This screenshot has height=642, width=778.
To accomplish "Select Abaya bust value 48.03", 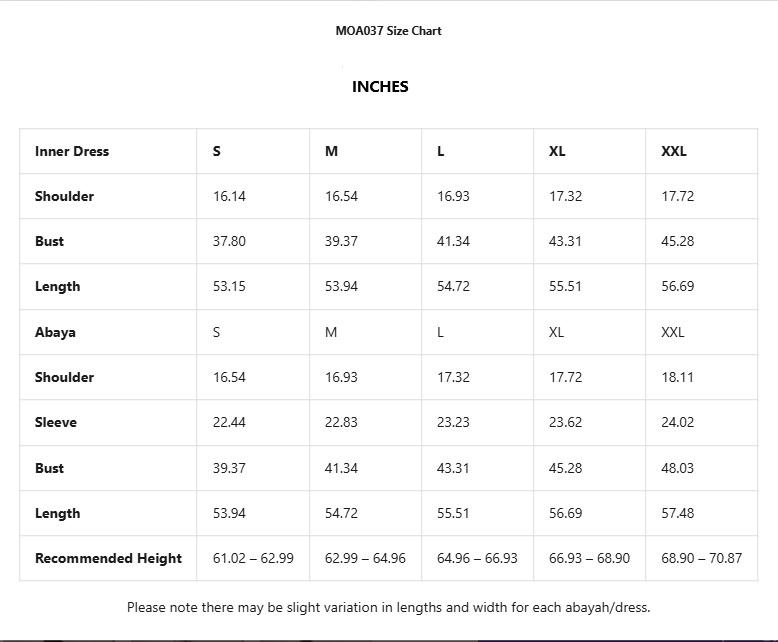I will click(x=677, y=468).
